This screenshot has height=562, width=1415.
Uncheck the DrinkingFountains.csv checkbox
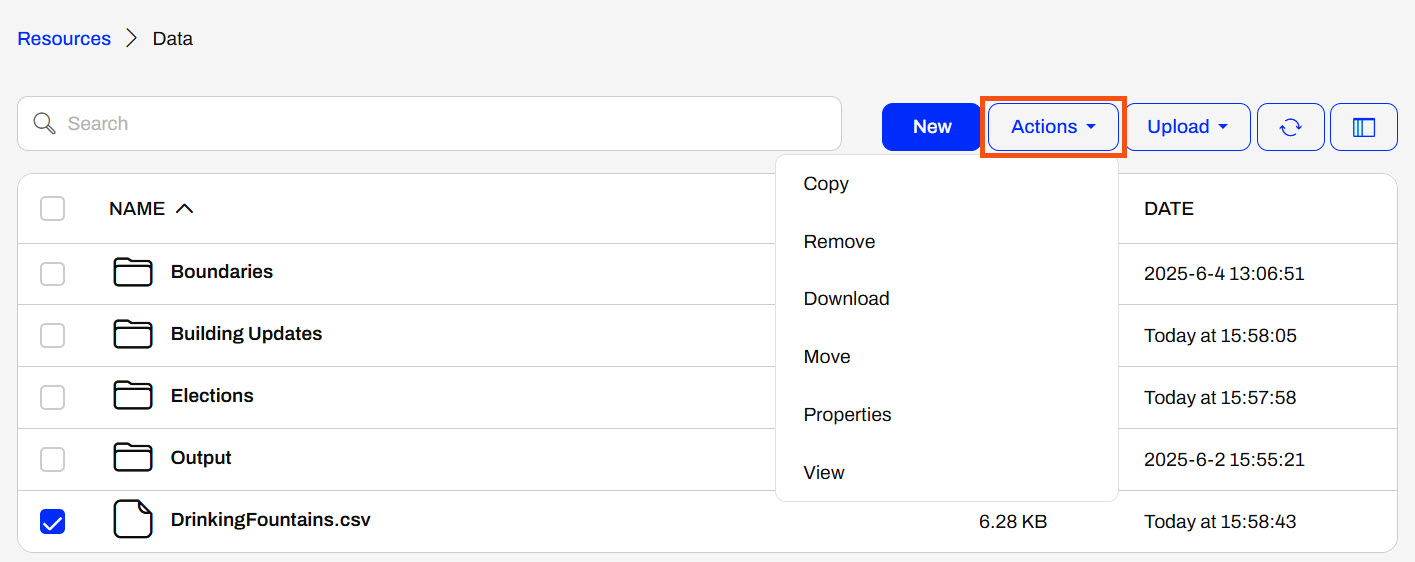click(52, 521)
